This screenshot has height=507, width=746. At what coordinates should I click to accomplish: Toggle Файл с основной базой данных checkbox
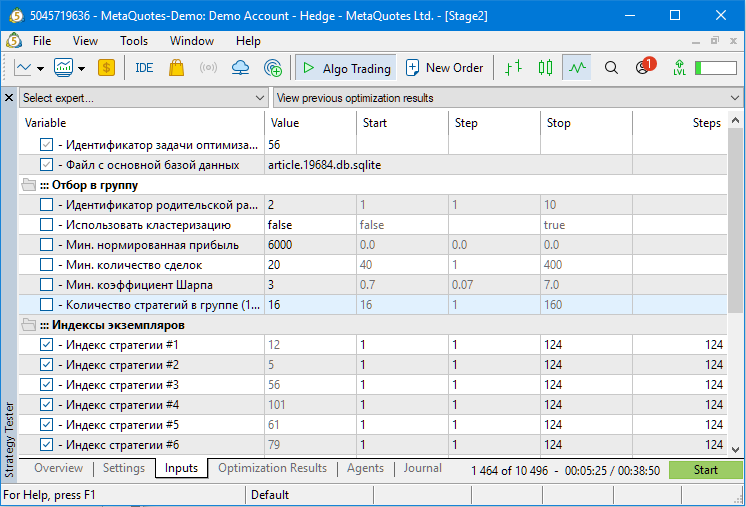[x=46, y=165]
